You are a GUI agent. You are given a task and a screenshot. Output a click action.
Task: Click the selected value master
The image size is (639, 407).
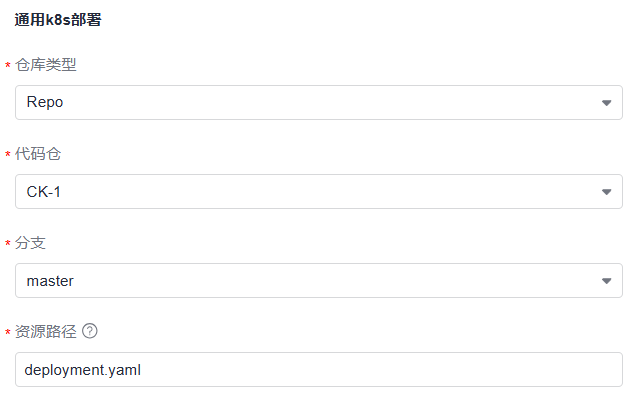50,281
